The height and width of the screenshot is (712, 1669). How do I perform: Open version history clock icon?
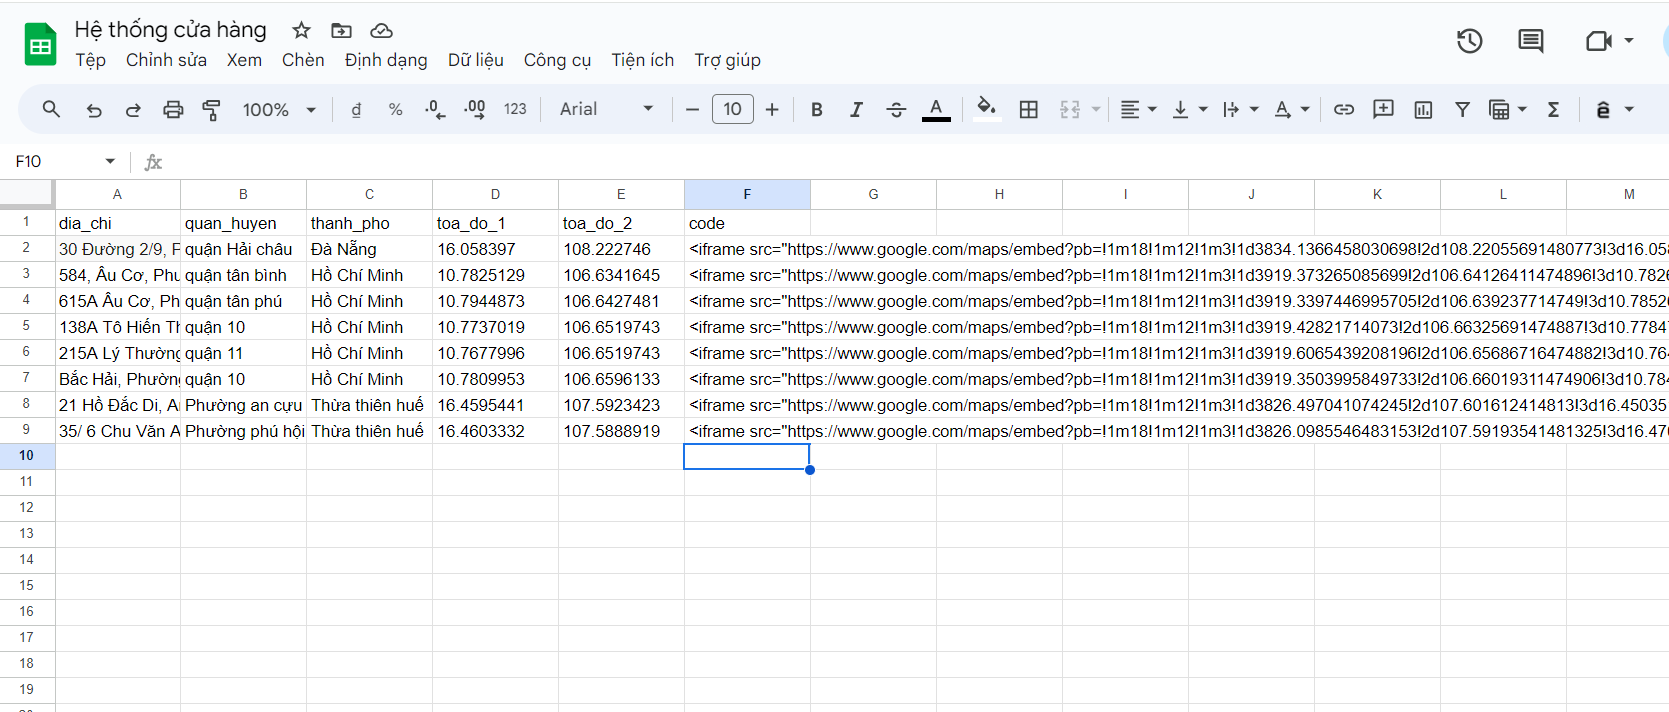[1469, 41]
